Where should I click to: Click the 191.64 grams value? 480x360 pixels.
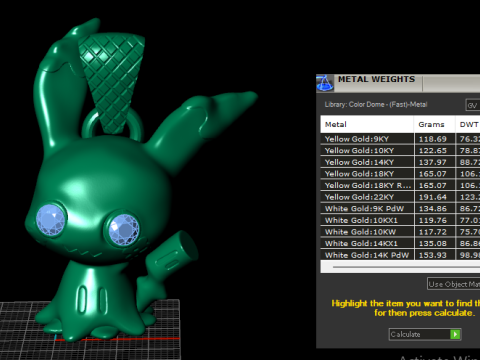point(432,197)
